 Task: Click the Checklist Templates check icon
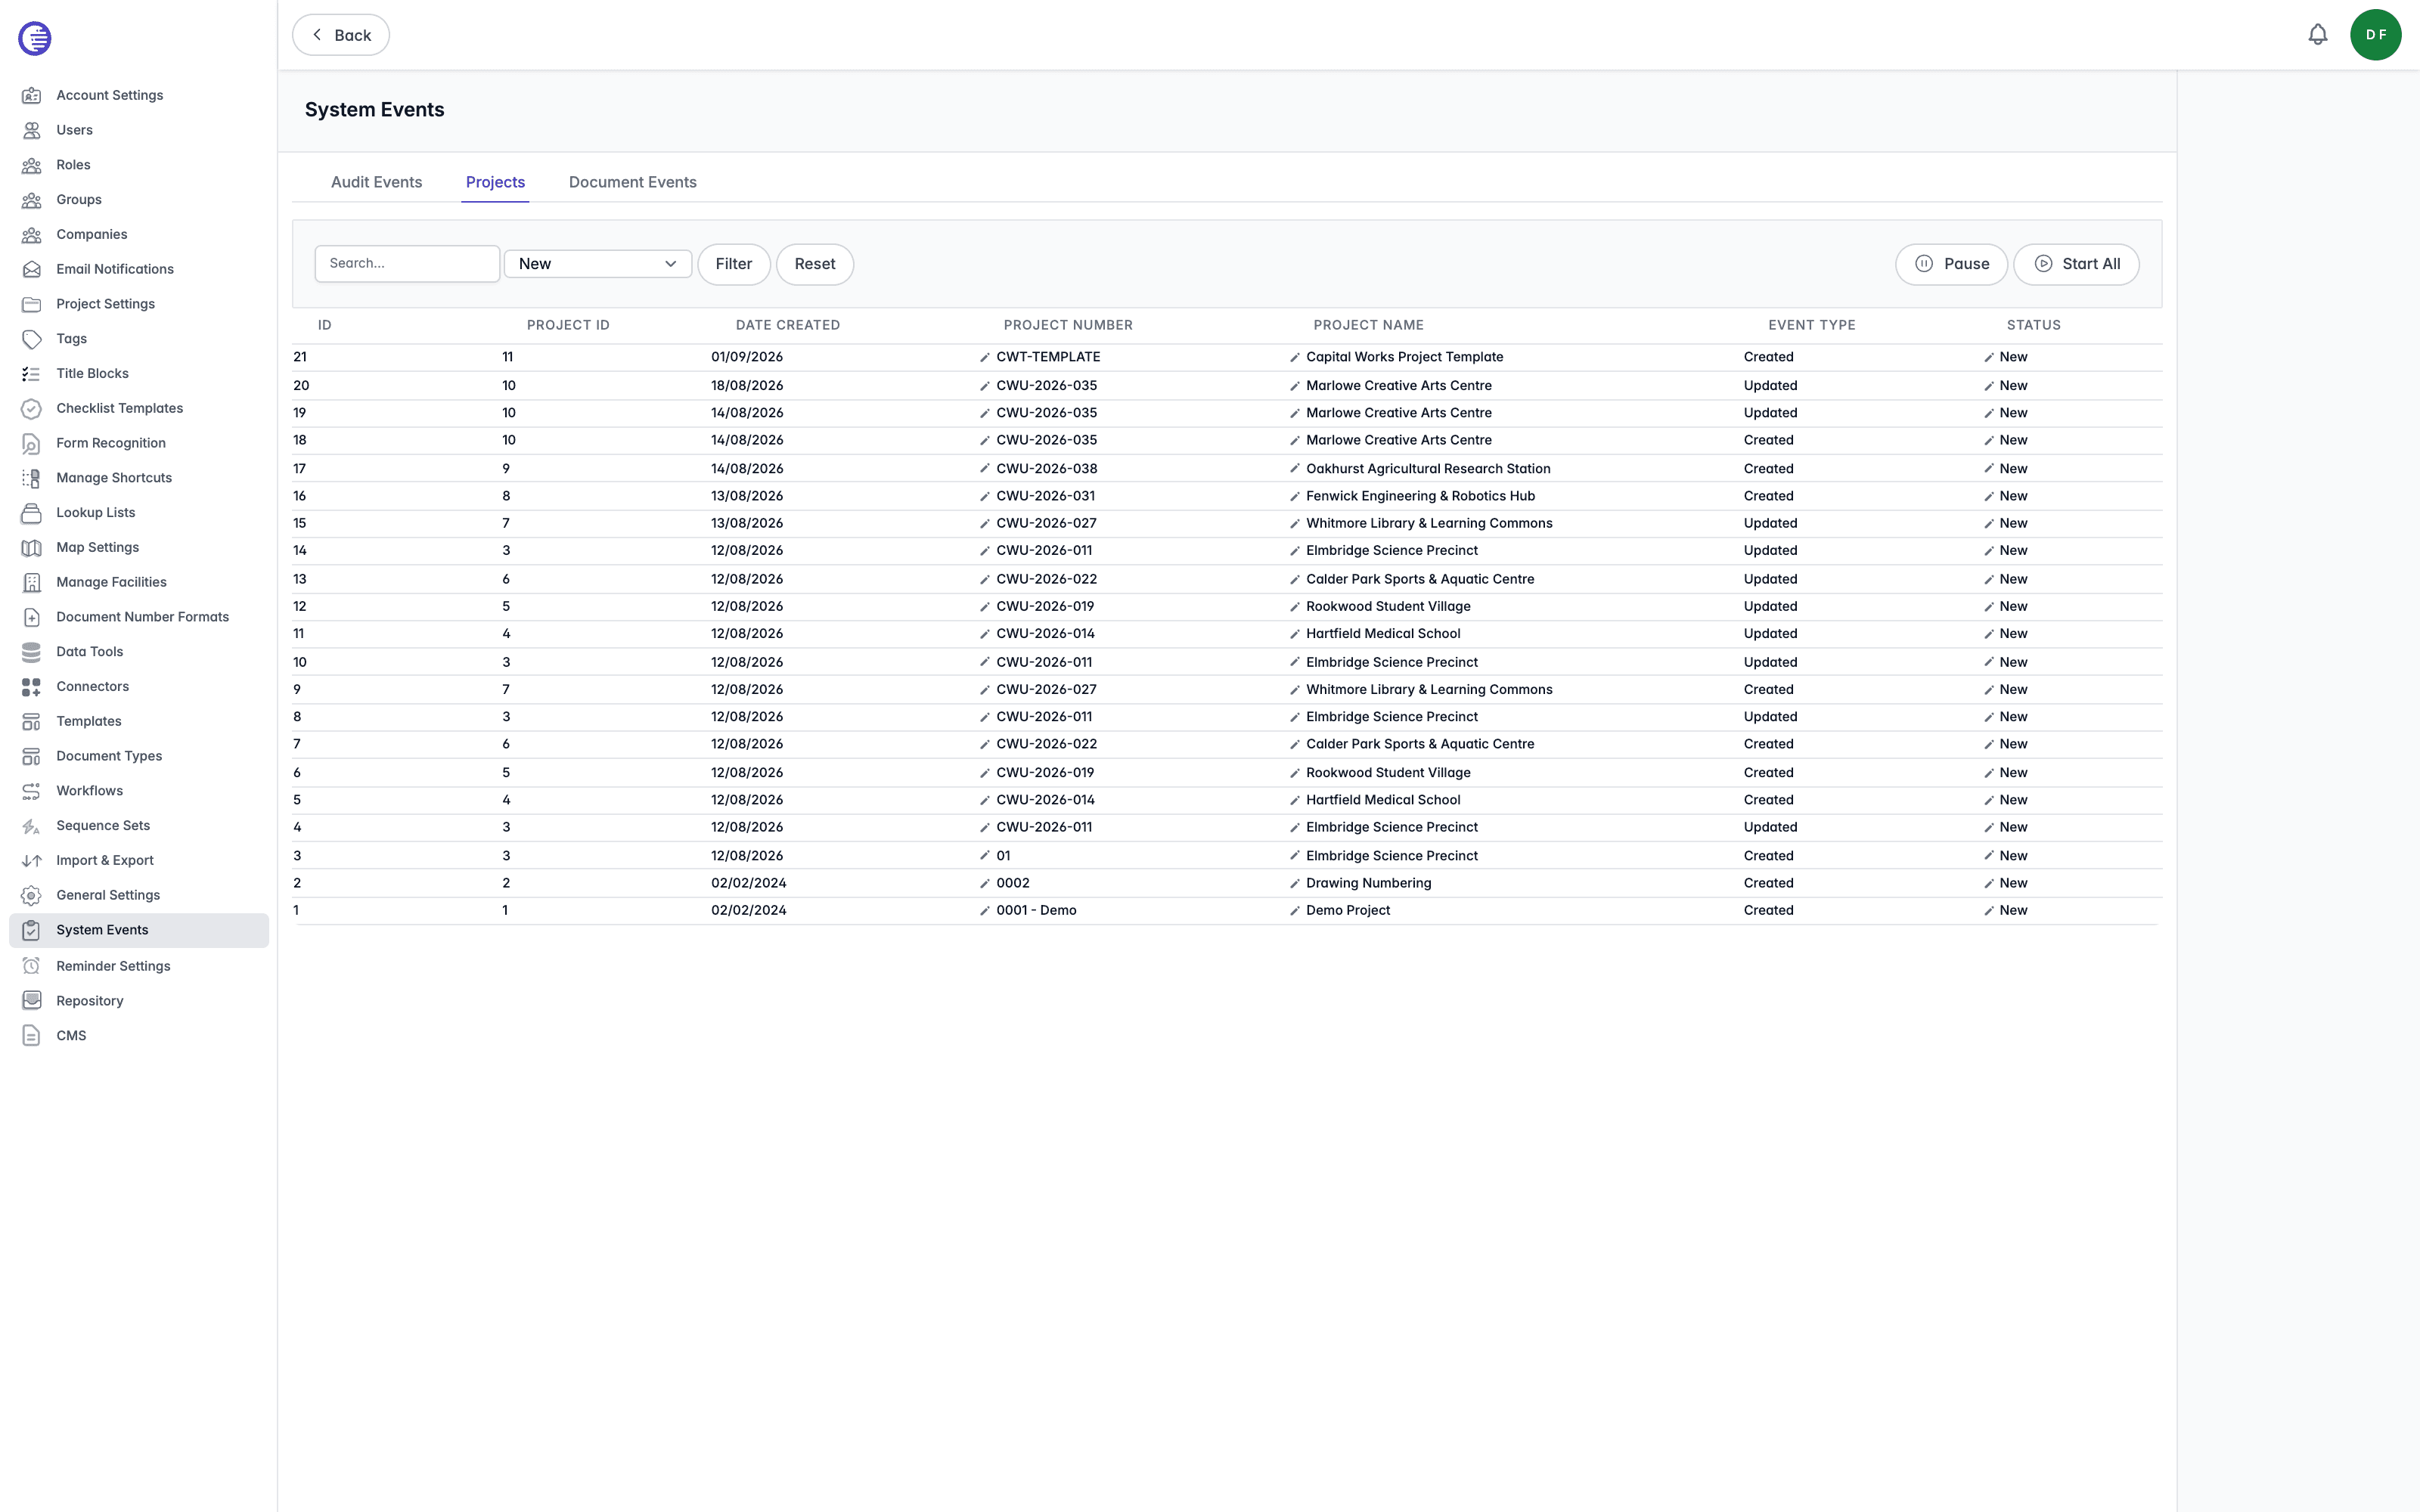pos(32,408)
